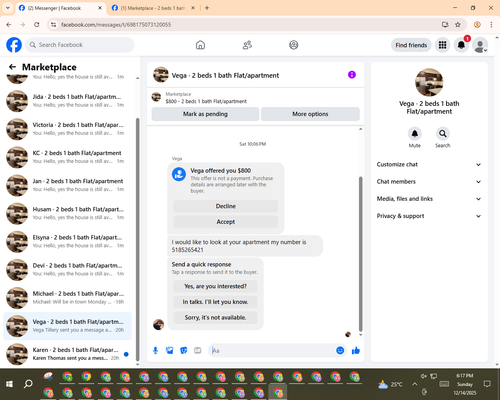Open a new browser tab
500x400 pixels.
click(207, 8)
